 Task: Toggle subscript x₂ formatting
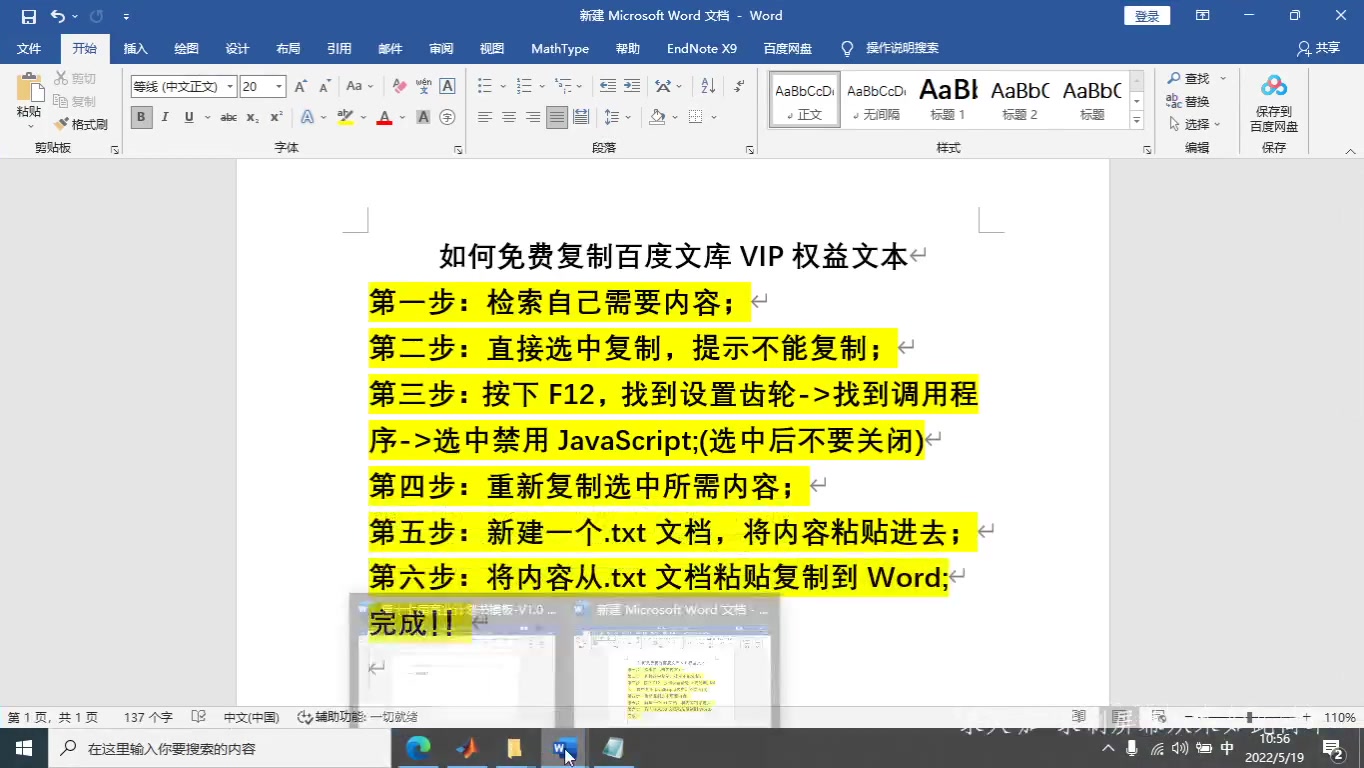click(252, 117)
